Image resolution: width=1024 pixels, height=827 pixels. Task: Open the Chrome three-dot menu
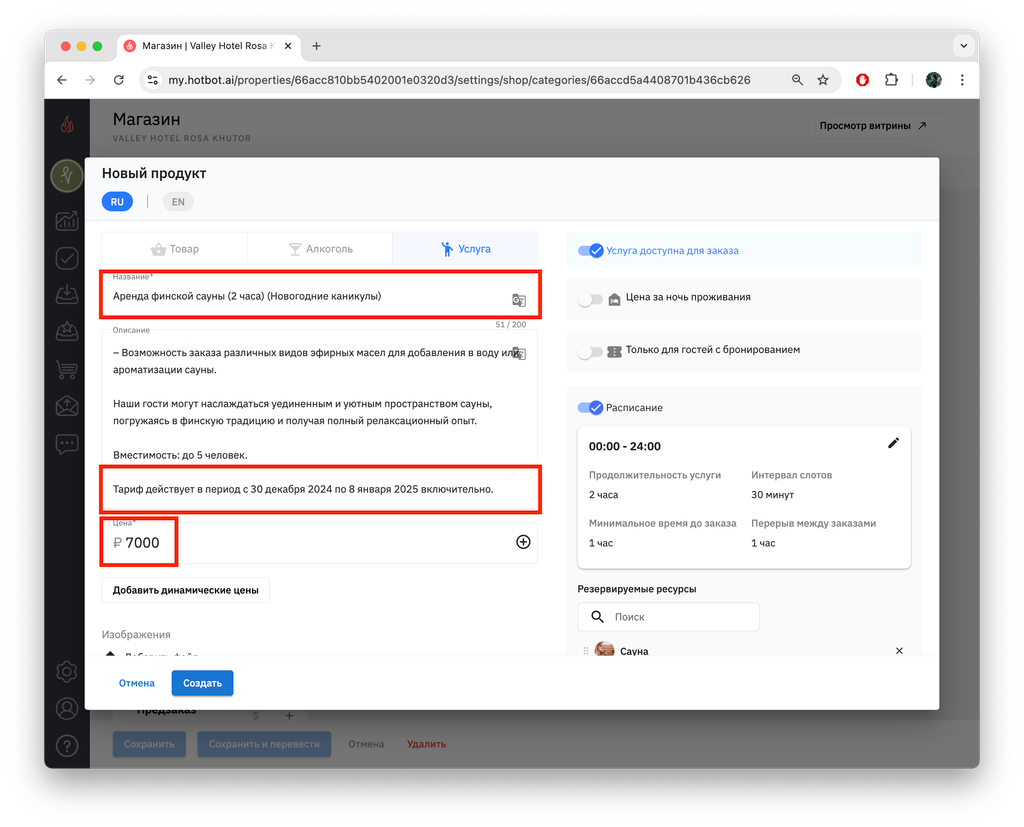pos(962,80)
